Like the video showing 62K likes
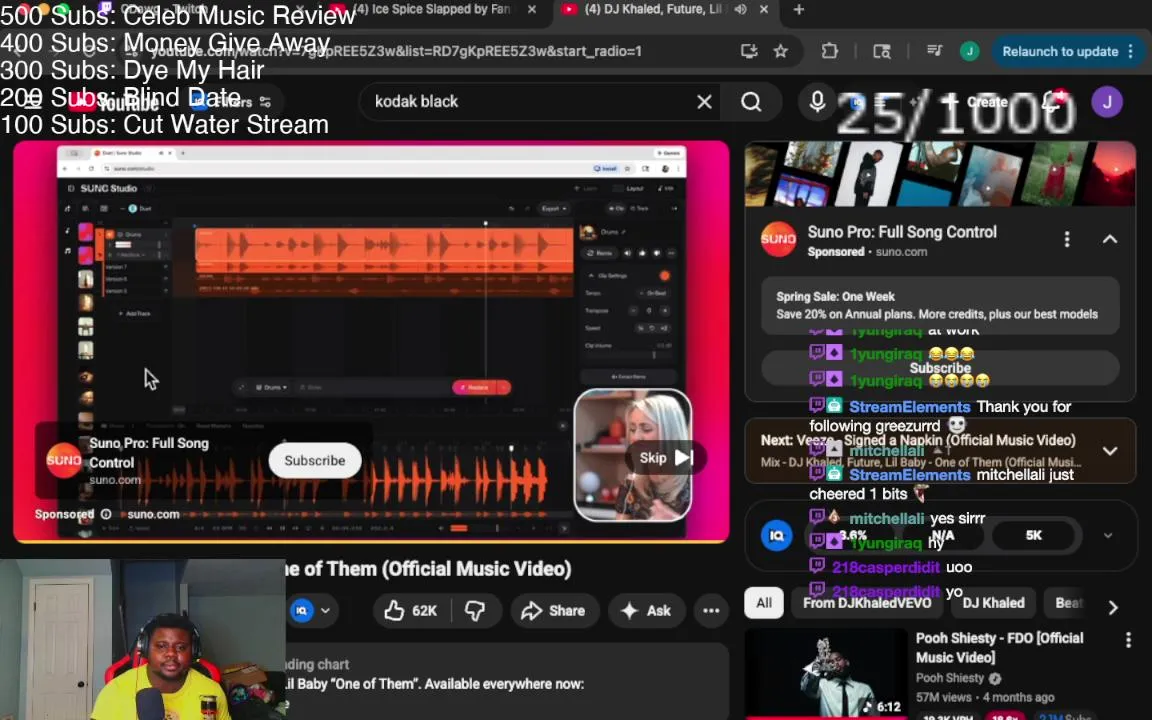The height and width of the screenshot is (720, 1152). tap(411, 611)
